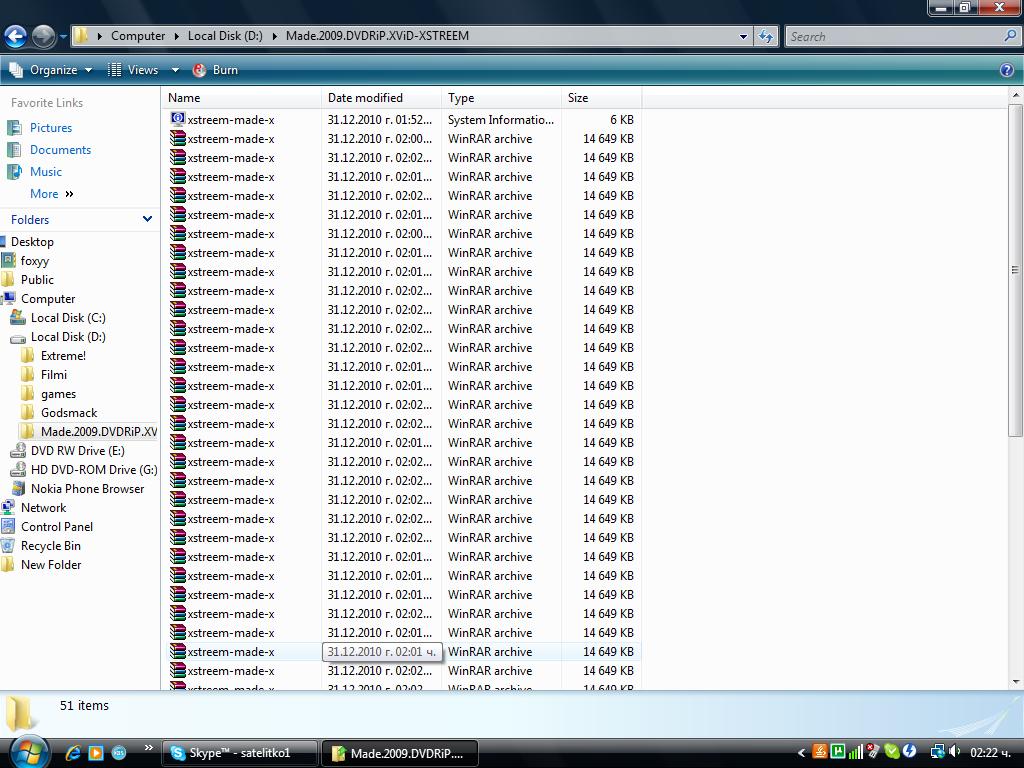
Task: Click the volume speaker tray icon
Action: [x=954, y=752]
